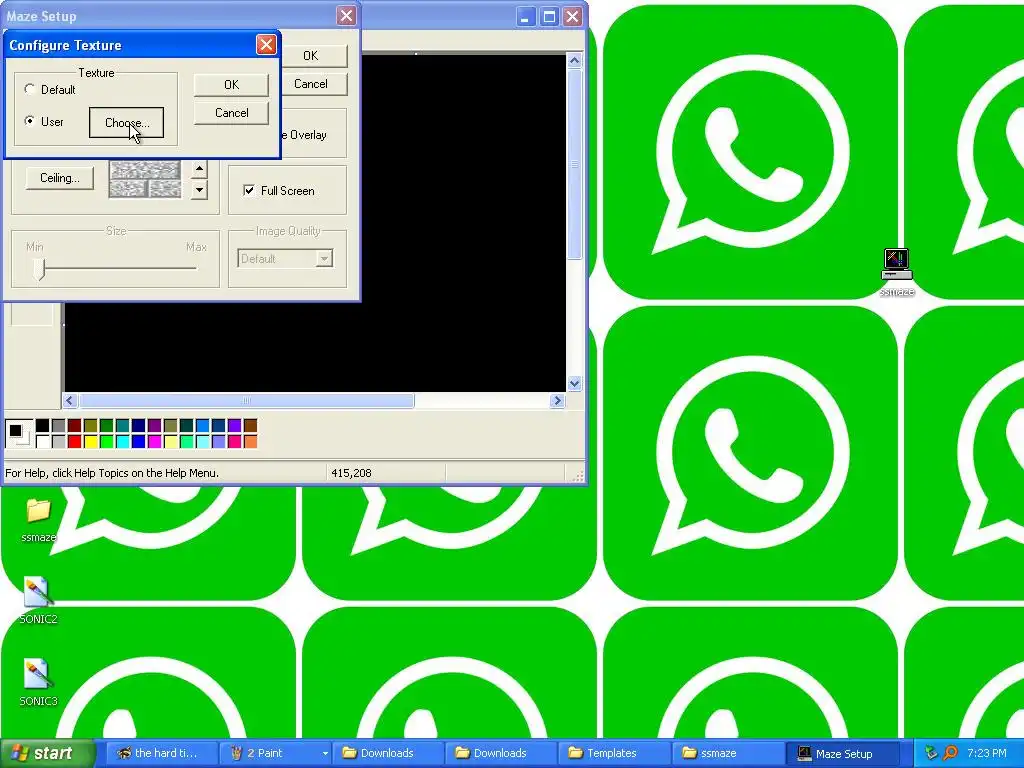This screenshot has height=768, width=1024.
Task: Click the '415,208' status bar coordinates
Action: point(351,473)
